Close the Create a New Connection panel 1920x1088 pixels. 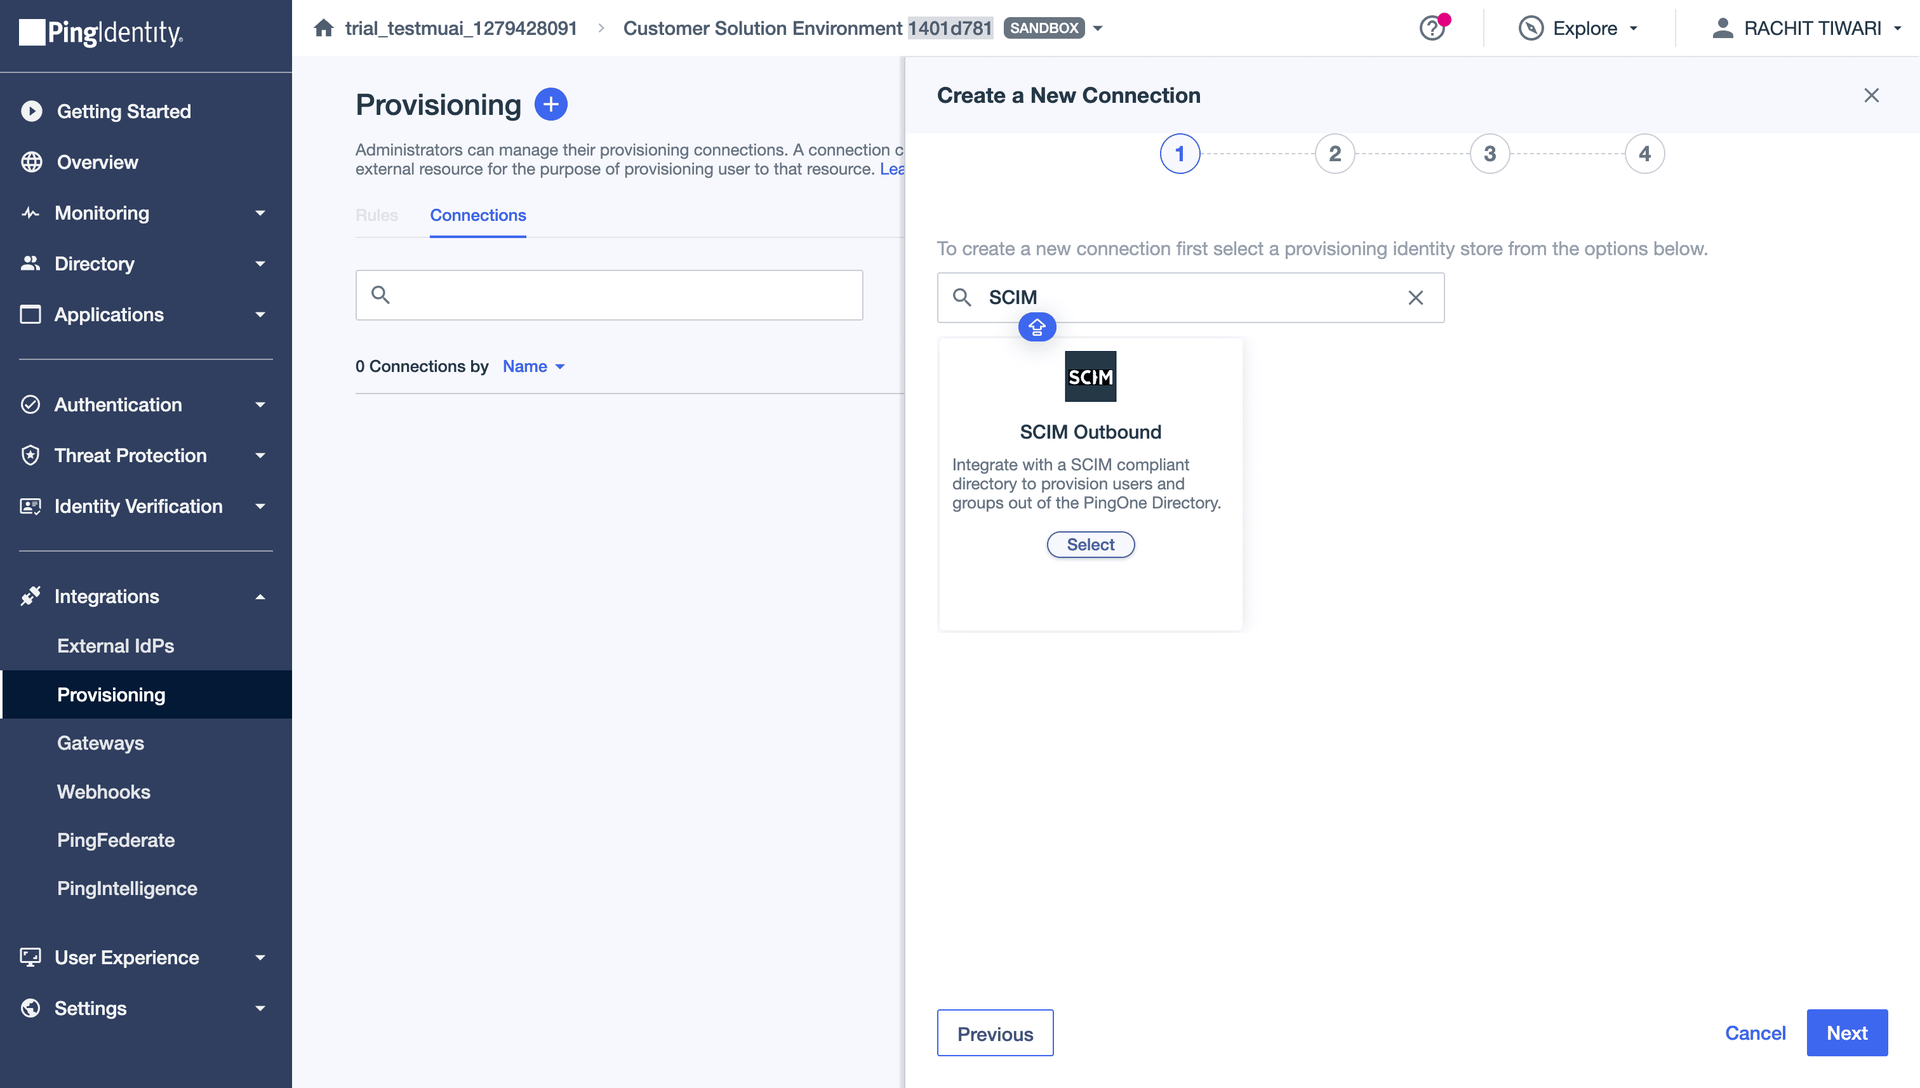coord(1871,95)
